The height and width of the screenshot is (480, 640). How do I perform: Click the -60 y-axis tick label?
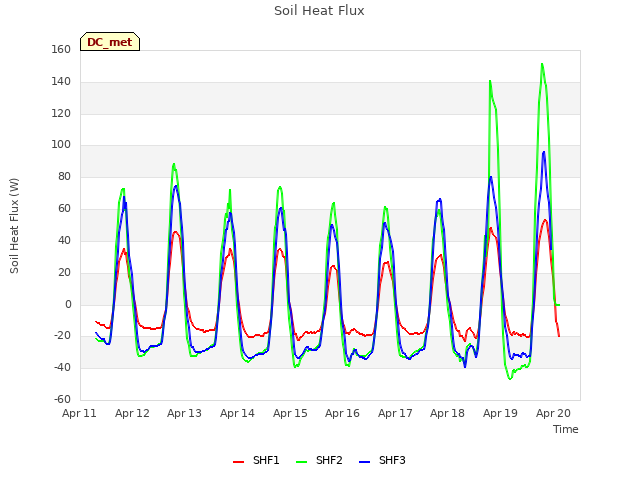click(62, 399)
